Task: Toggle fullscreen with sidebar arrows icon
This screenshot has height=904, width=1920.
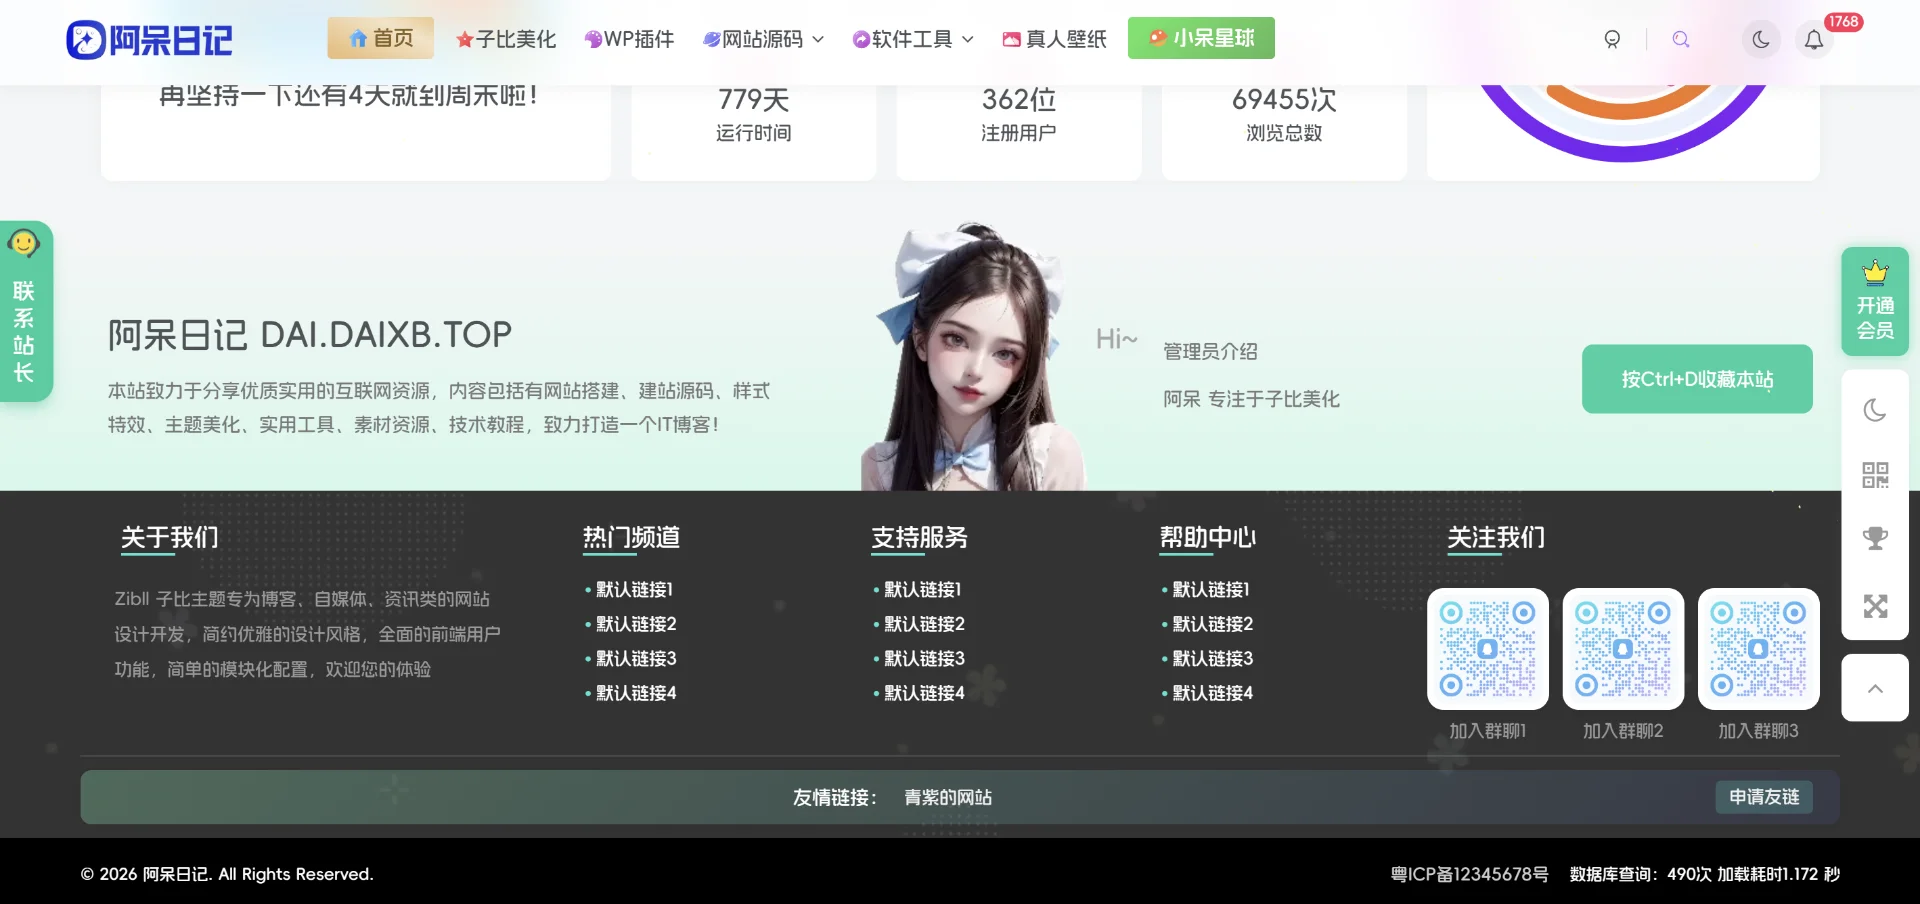Action: point(1875,604)
